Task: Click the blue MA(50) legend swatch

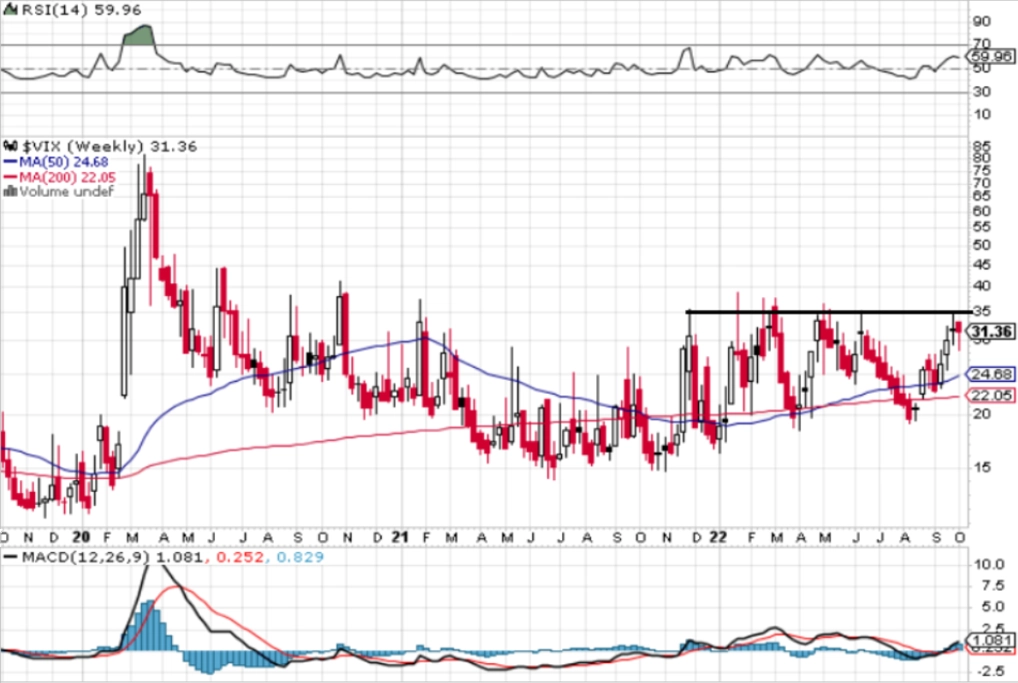Action: coord(10,162)
